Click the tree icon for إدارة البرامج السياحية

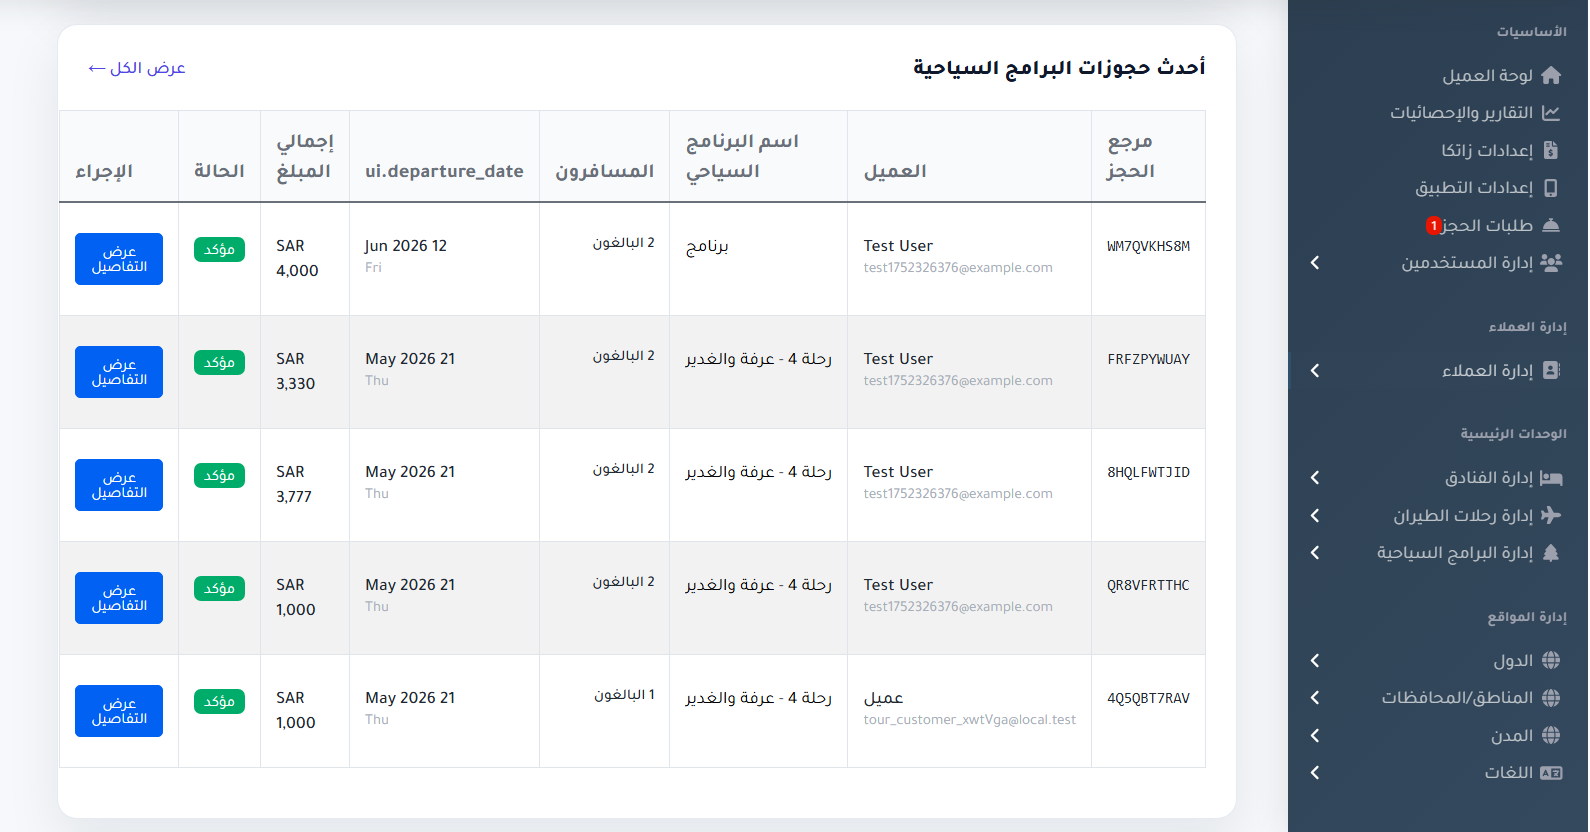point(1551,553)
